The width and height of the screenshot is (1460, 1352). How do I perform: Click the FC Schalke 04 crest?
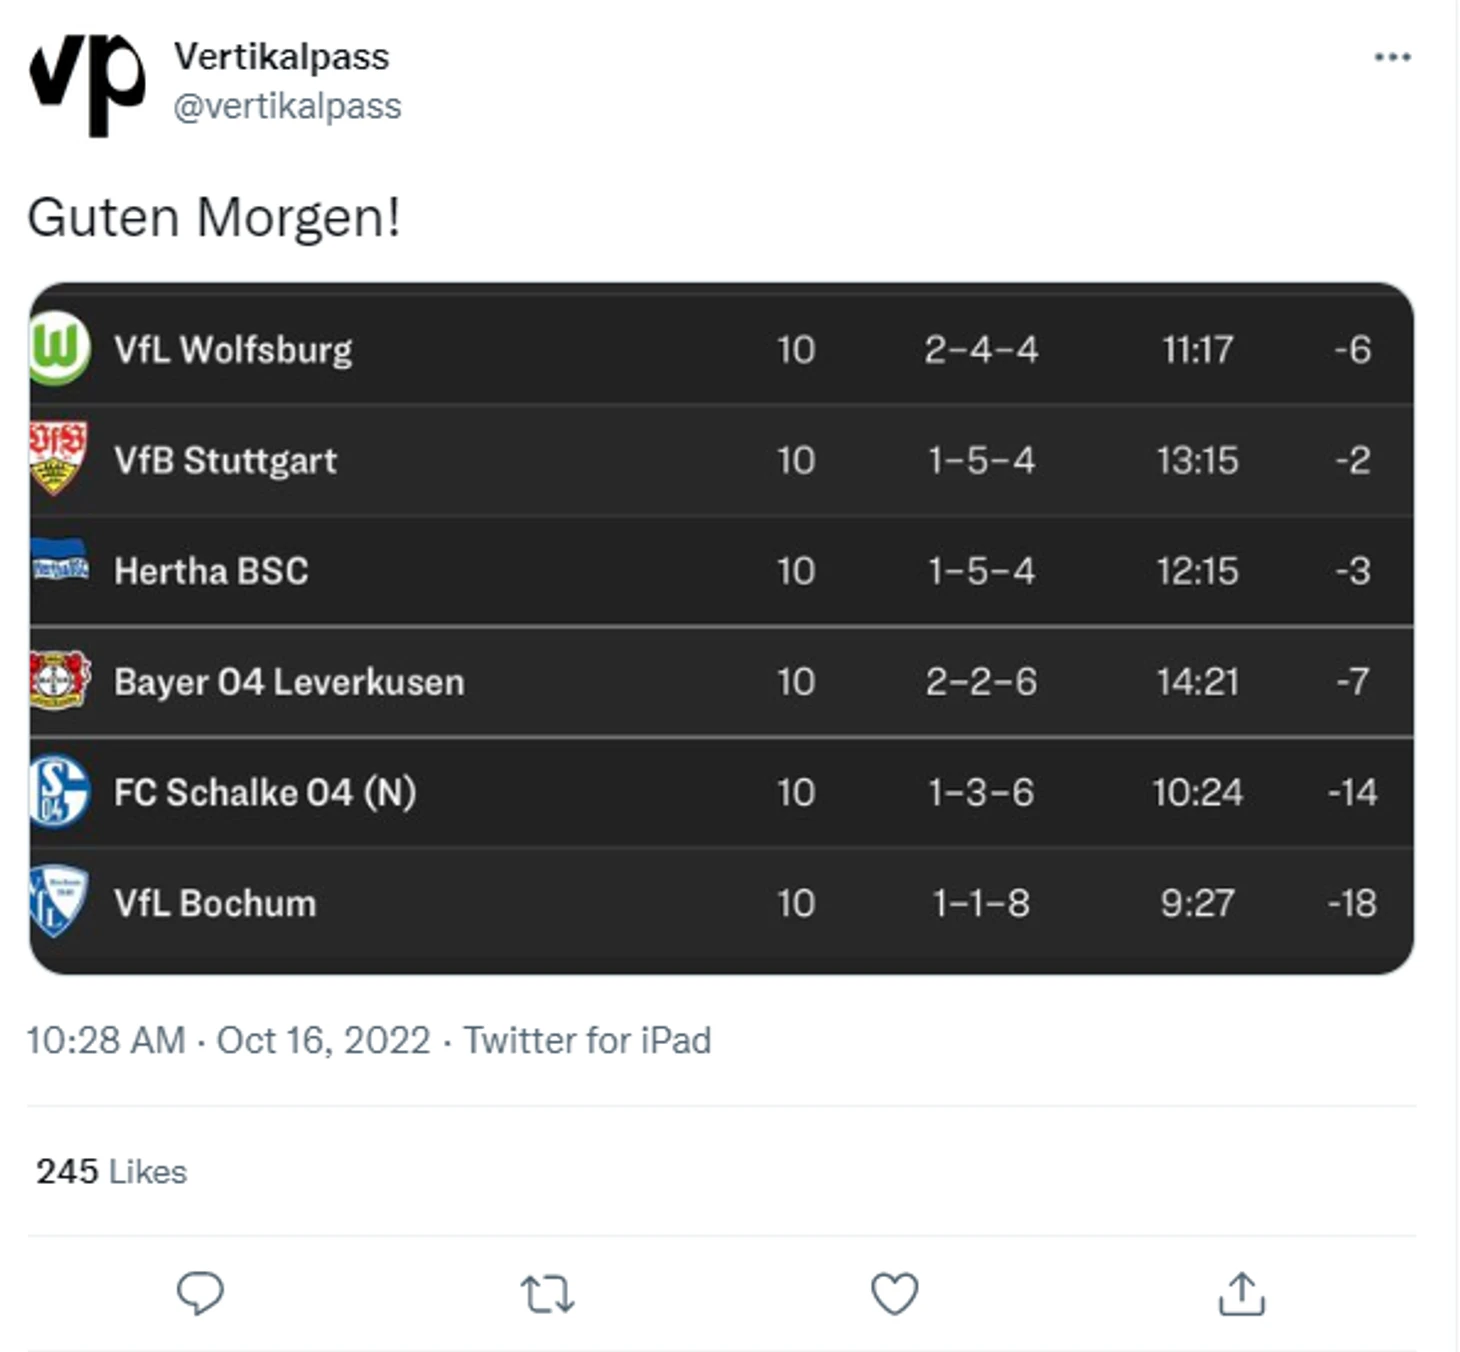[59, 791]
